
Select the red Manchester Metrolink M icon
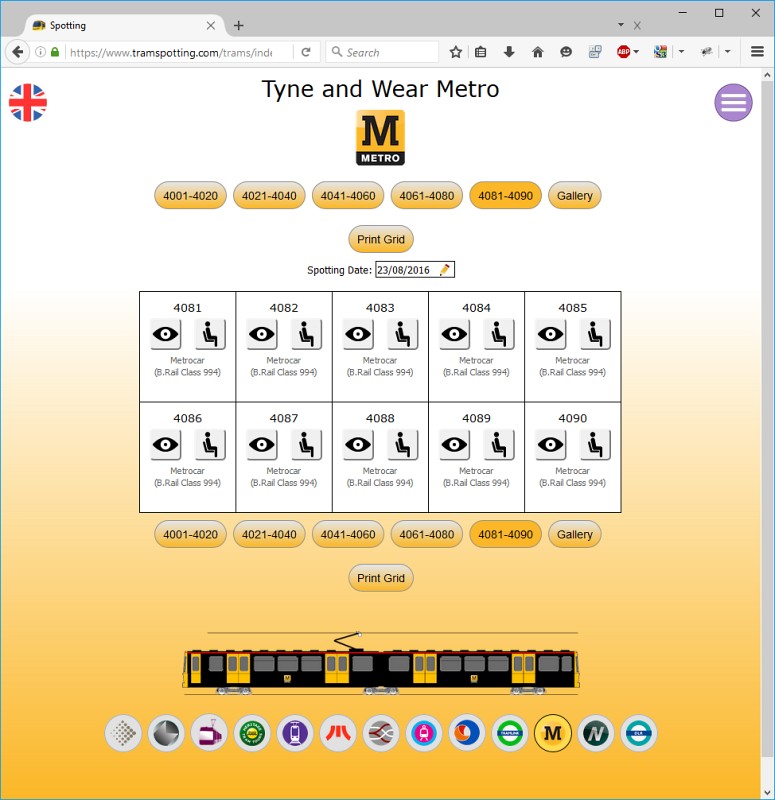pyautogui.click(x=338, y=733)
